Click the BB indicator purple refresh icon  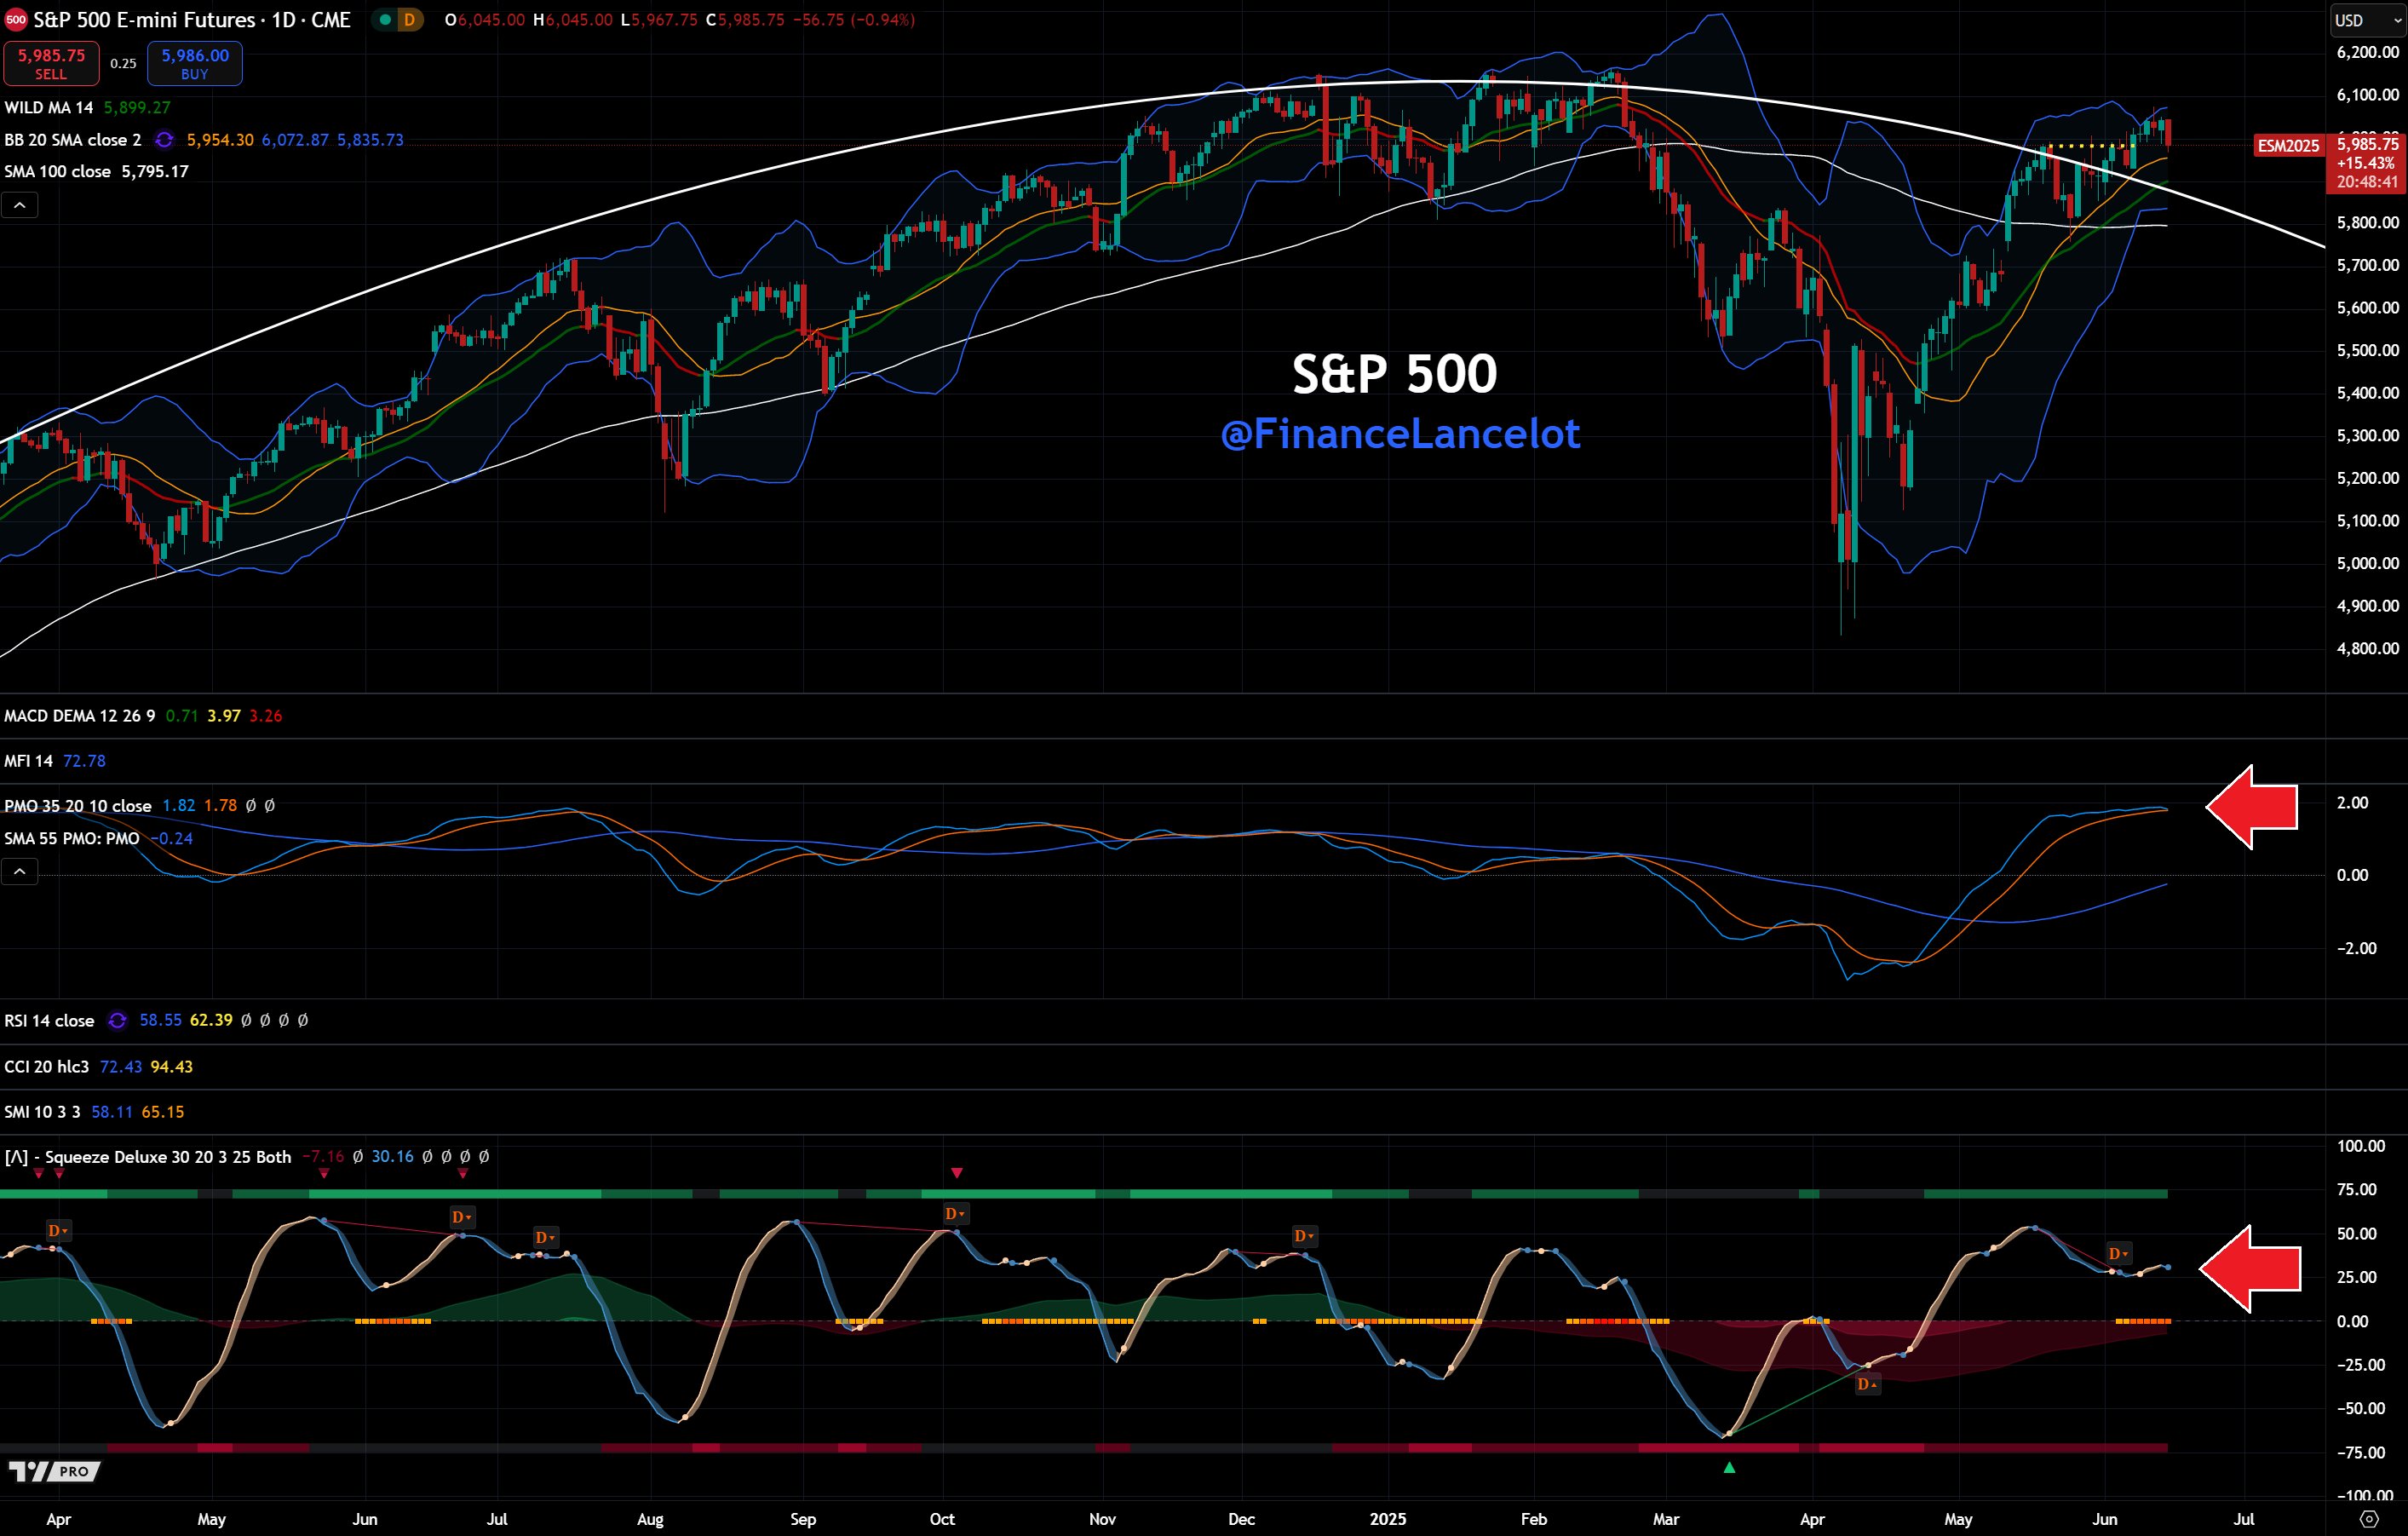[164, 140]
